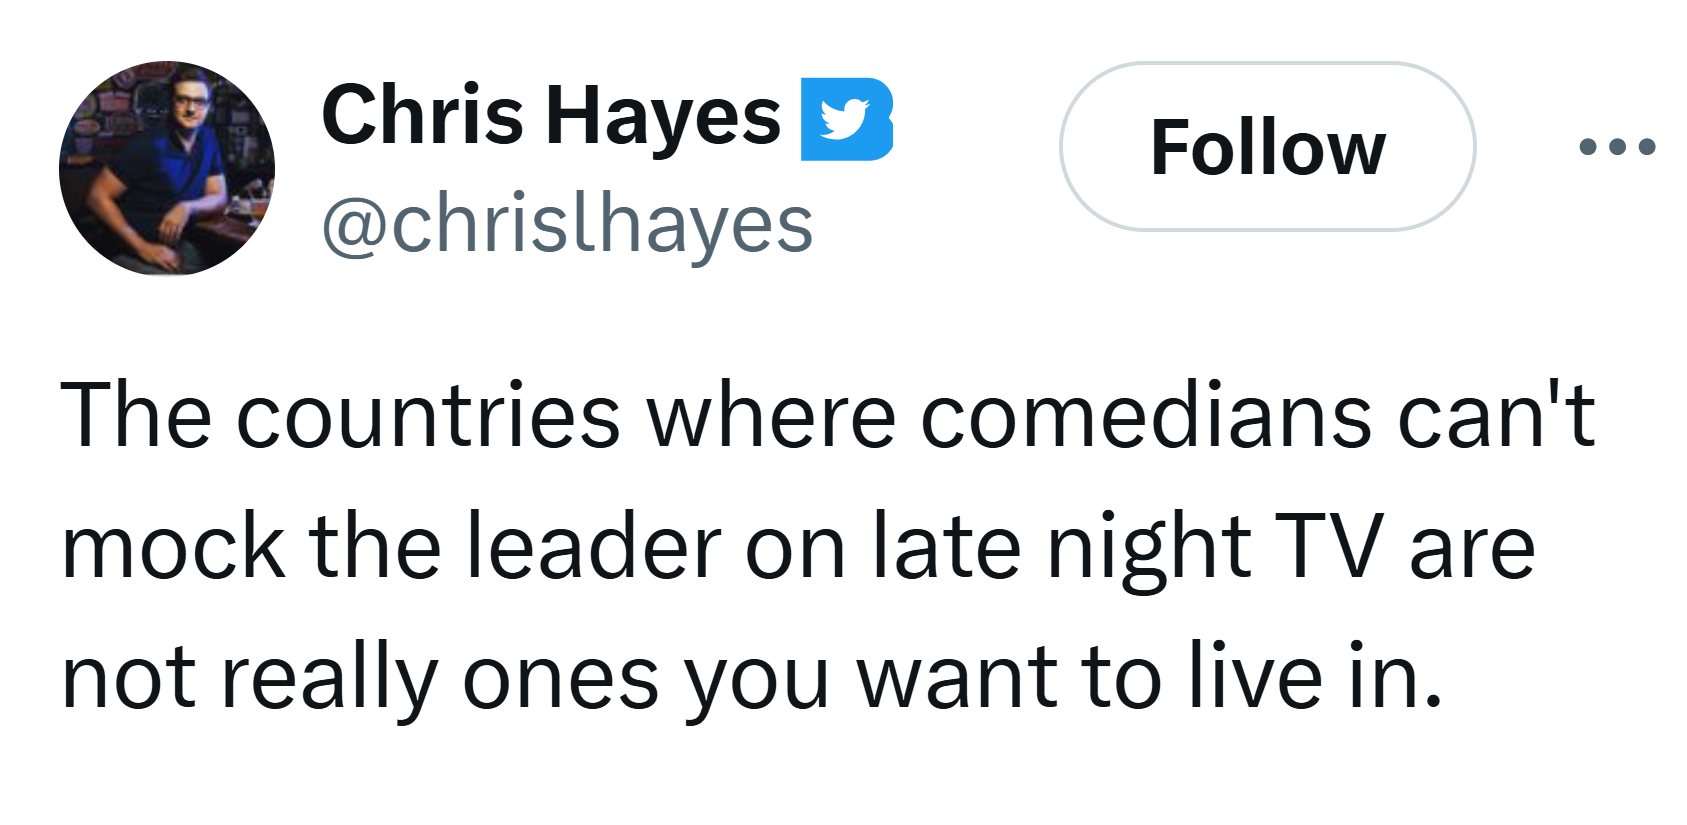The height and width of the screenshot is (825, 1687).
Task: Click the display name "Chris Hayes"
Action: pyautogui.click(x=550, y=116)
